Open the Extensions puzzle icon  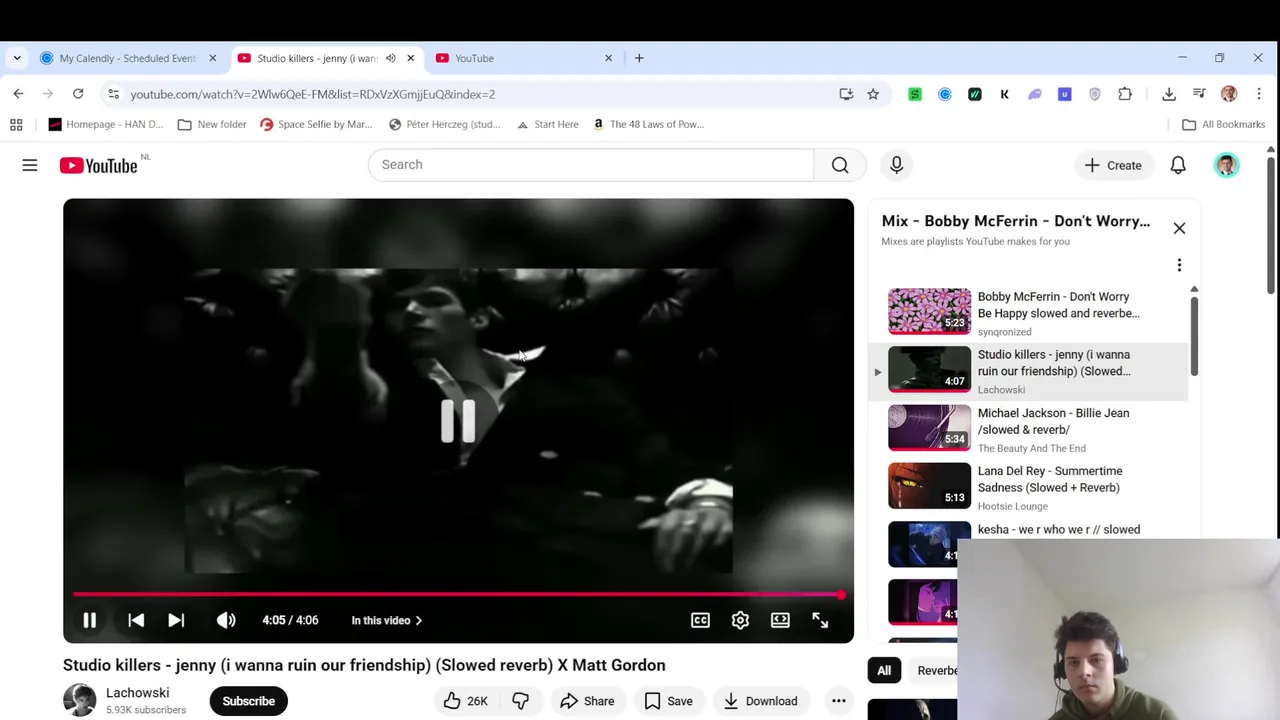[x=1125, y=94]
